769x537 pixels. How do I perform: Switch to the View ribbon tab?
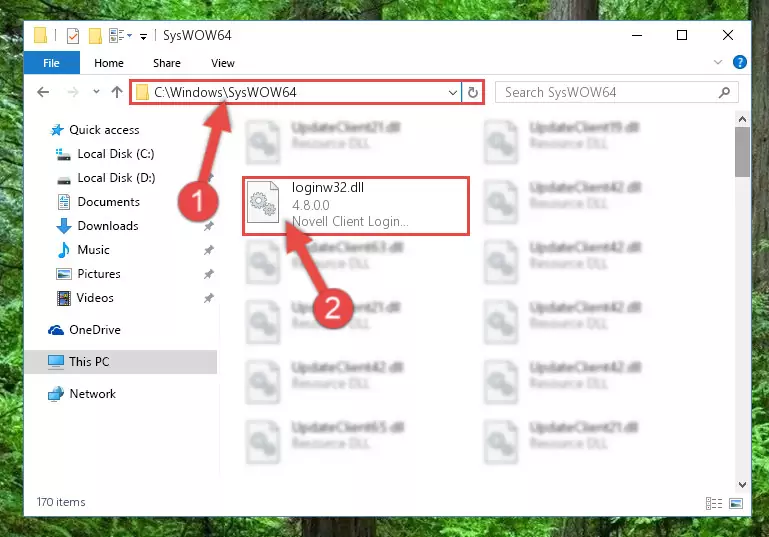point(223,63)
